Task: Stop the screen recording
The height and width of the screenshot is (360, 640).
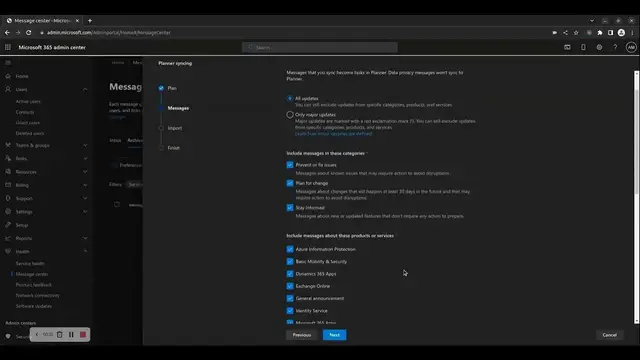Action: 83,335
